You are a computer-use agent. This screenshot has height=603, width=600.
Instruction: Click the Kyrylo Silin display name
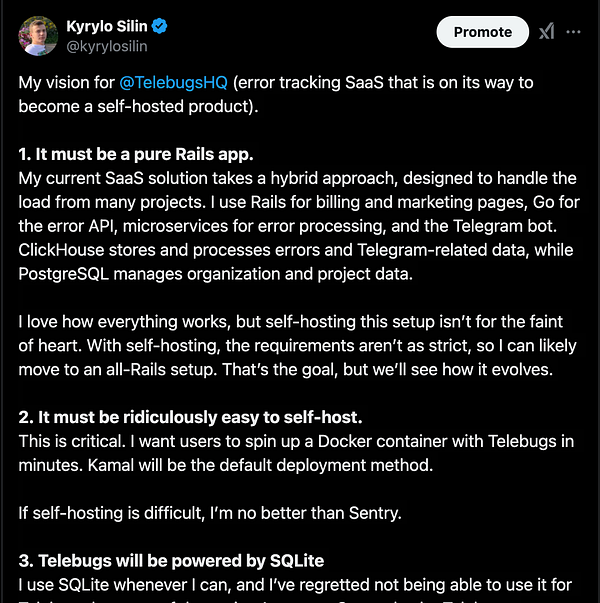pos(107,26)
